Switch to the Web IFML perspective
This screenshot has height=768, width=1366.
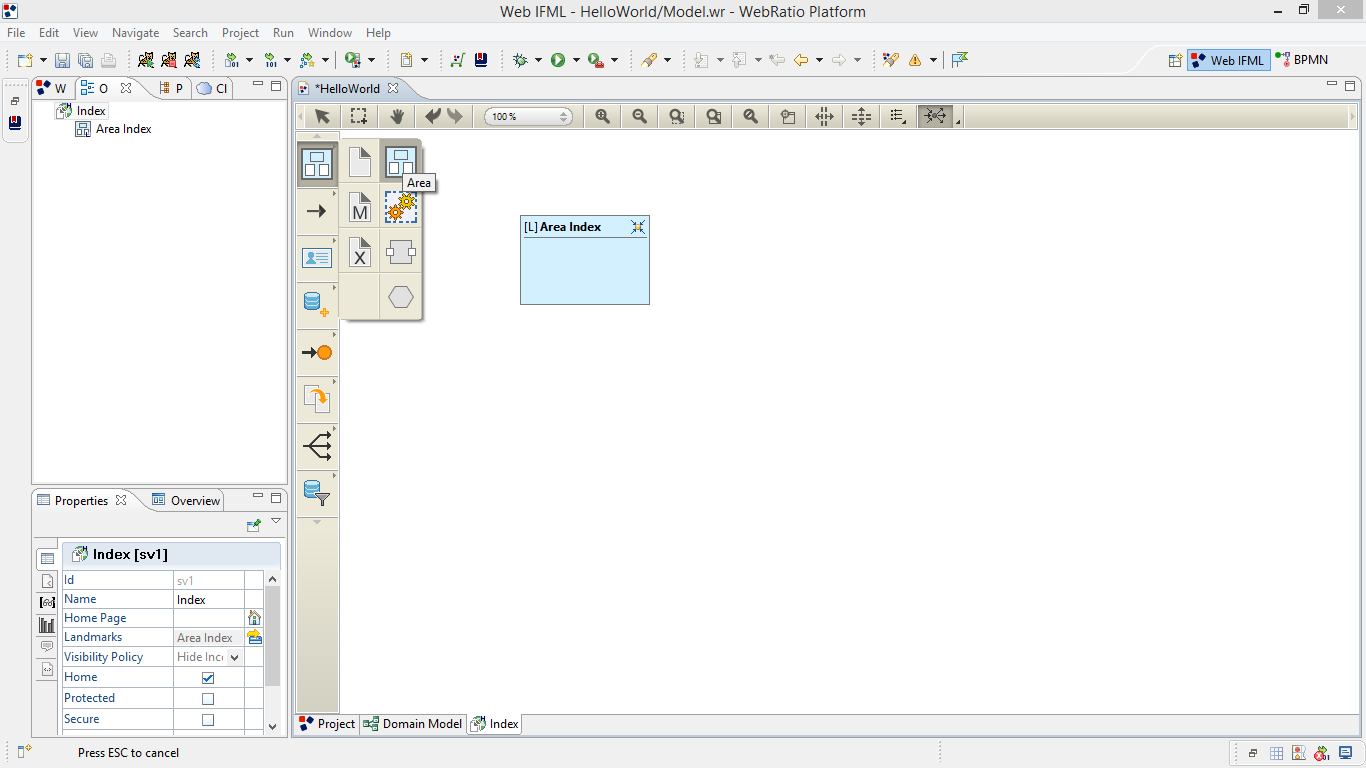(1228, 60)
